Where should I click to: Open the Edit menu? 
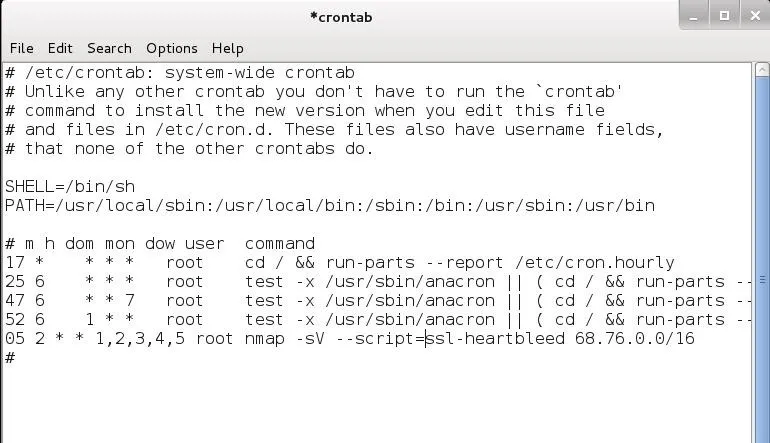coord(60,48)
